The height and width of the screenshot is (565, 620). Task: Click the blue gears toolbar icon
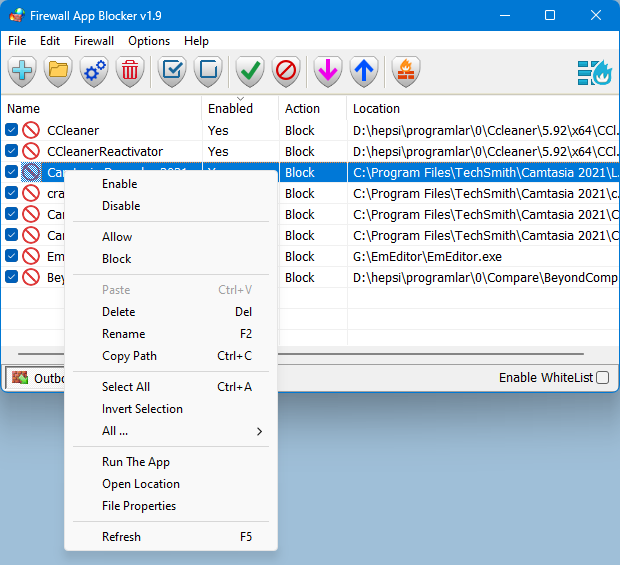(x=94, y=71)
